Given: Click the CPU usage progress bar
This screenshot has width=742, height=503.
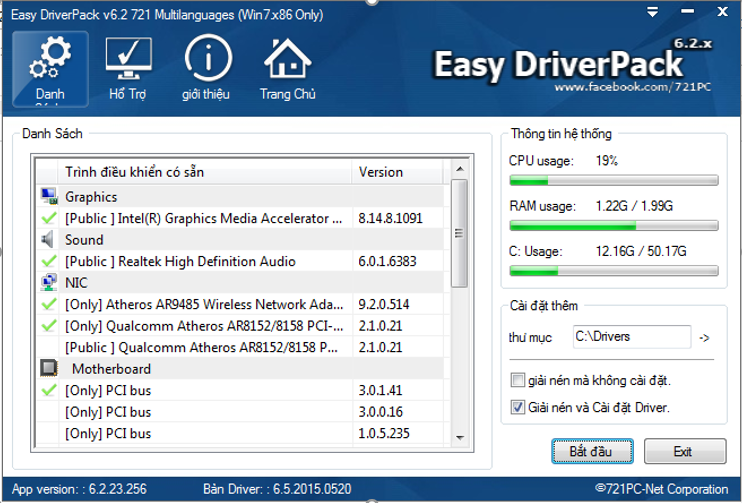Looking at the screenshot, I should pyautogui.click(x=614, y=180).
